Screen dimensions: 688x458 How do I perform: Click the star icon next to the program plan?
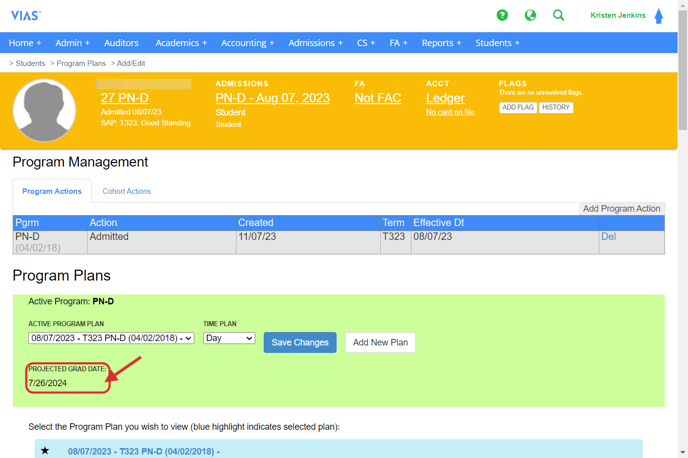click(45, 451)
